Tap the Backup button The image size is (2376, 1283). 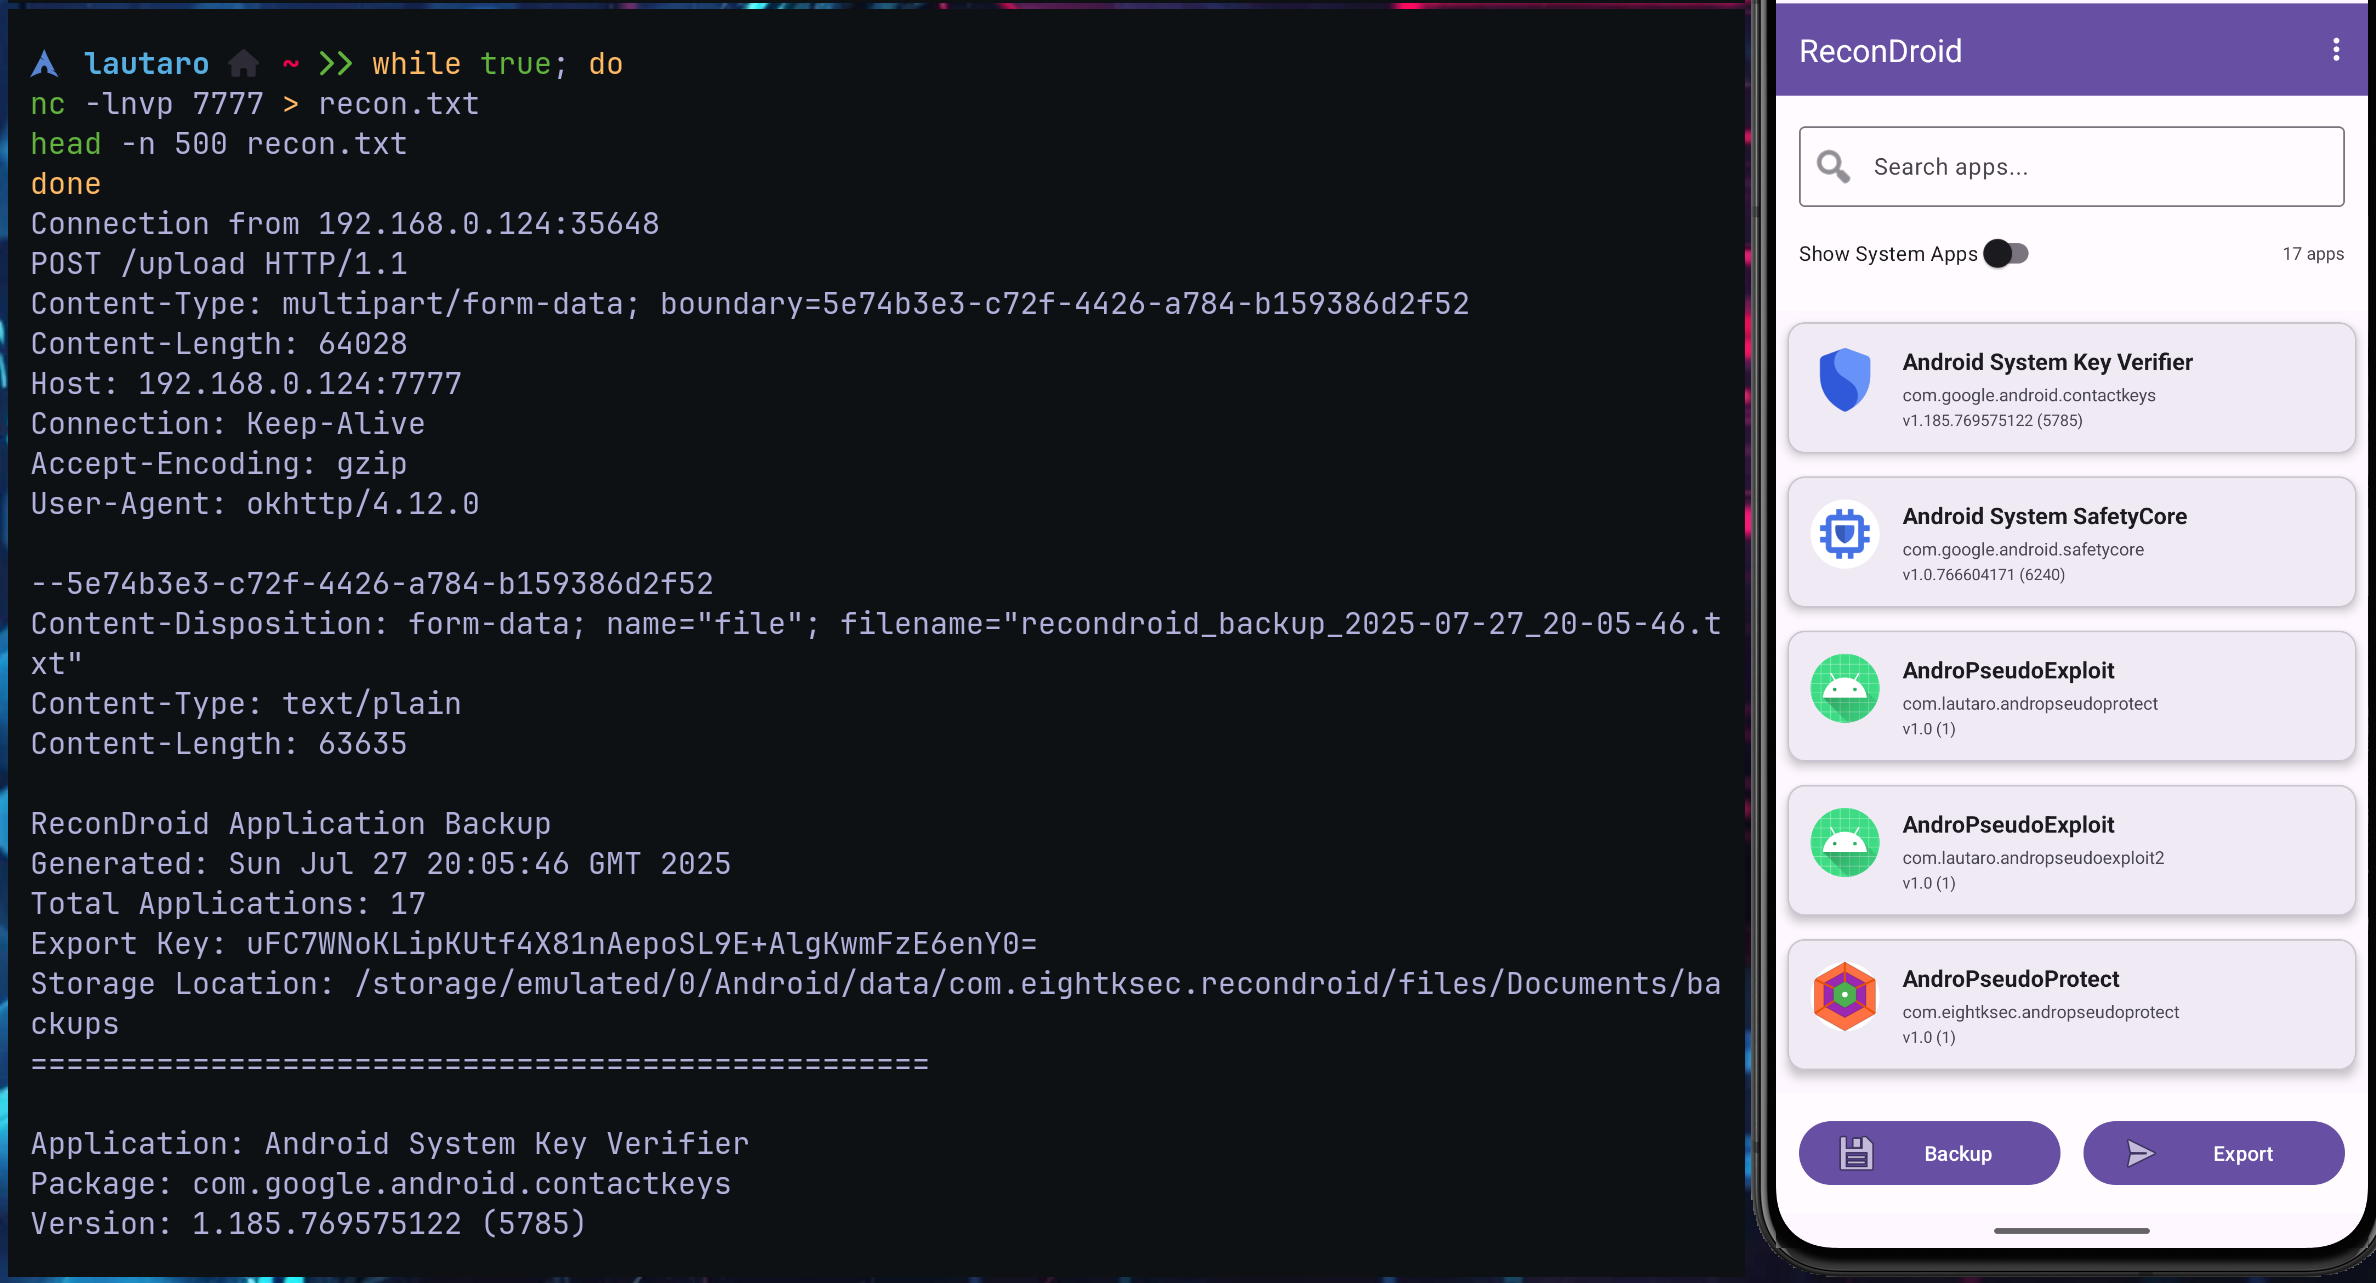point(1929,1153)
